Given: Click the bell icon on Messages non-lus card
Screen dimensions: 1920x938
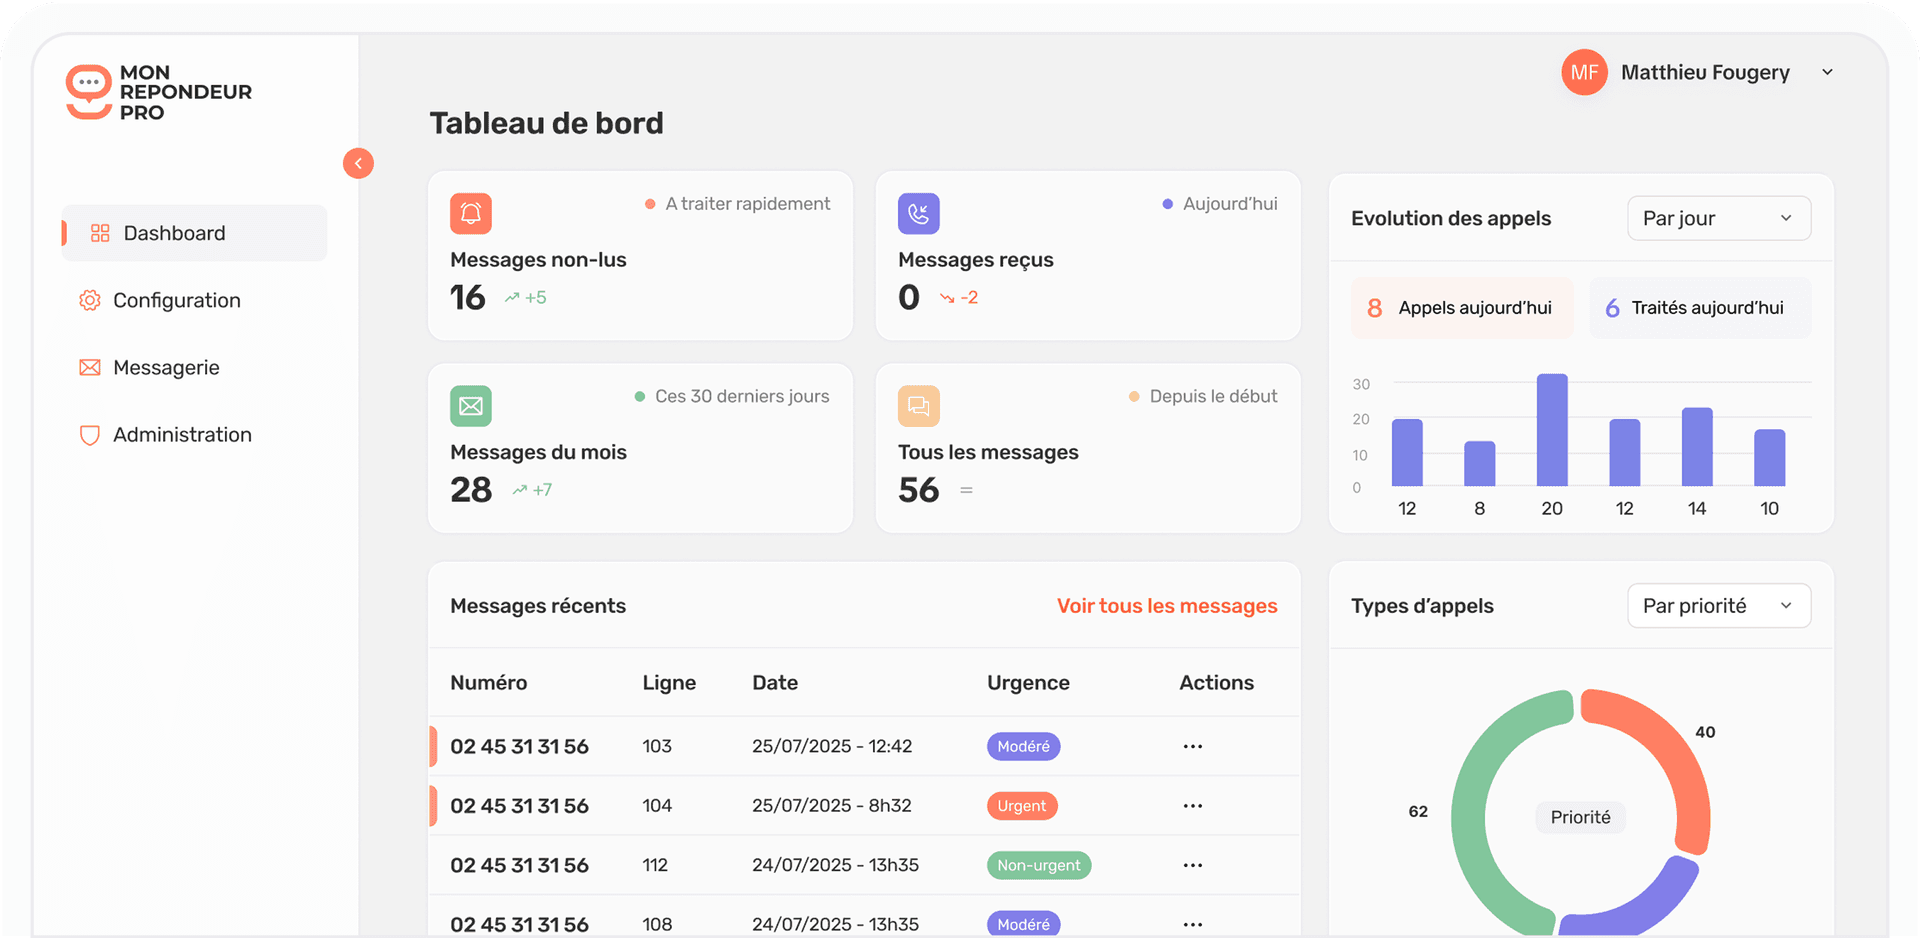Looking at the screenshot, I should point(470,213).
